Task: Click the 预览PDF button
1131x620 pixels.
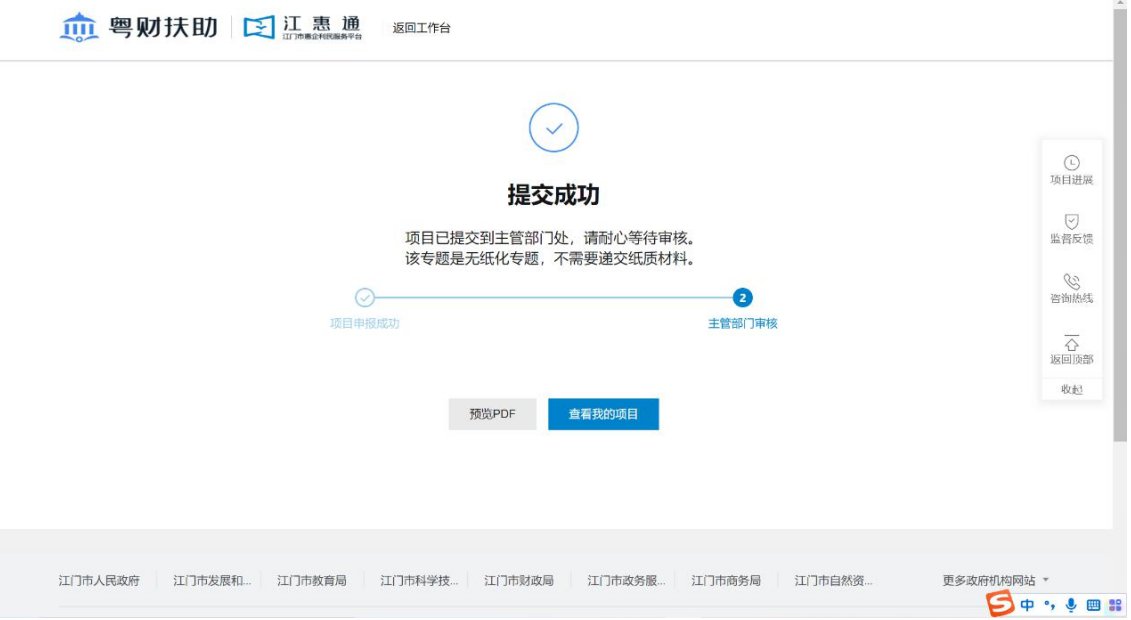Action: point(493,415)
